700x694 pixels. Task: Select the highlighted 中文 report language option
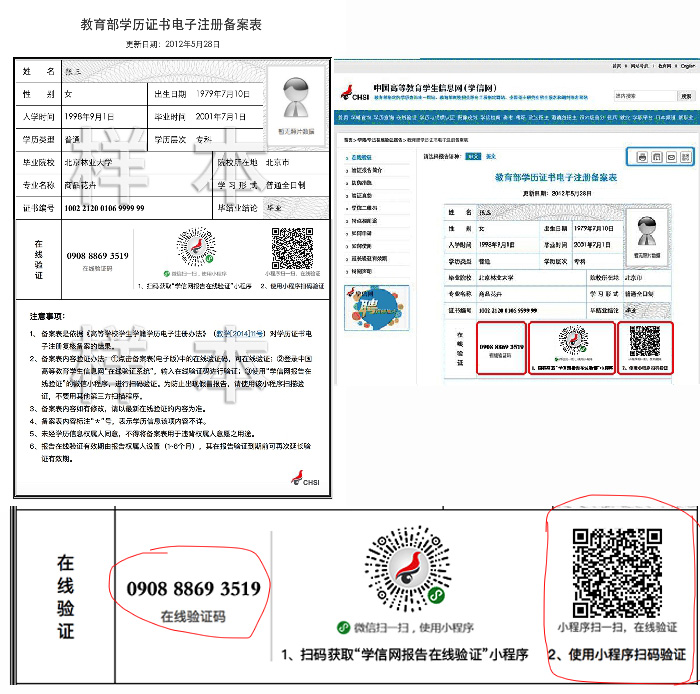click(473, 156)
